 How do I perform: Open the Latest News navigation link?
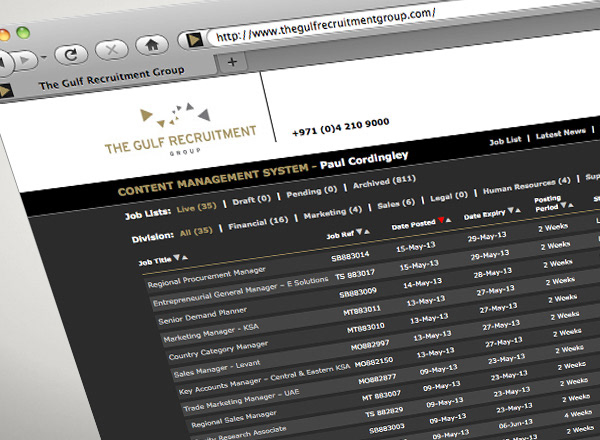pos(561,133)
